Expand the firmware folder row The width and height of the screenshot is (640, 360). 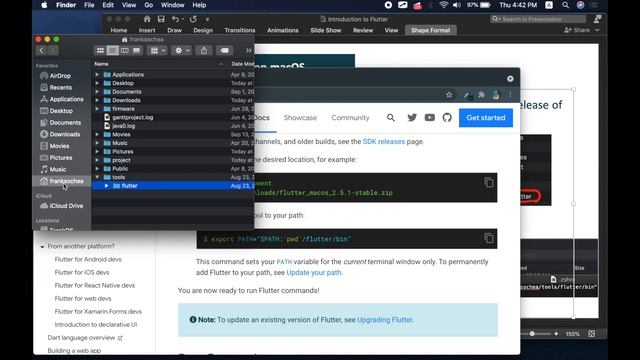click(97, 109)
